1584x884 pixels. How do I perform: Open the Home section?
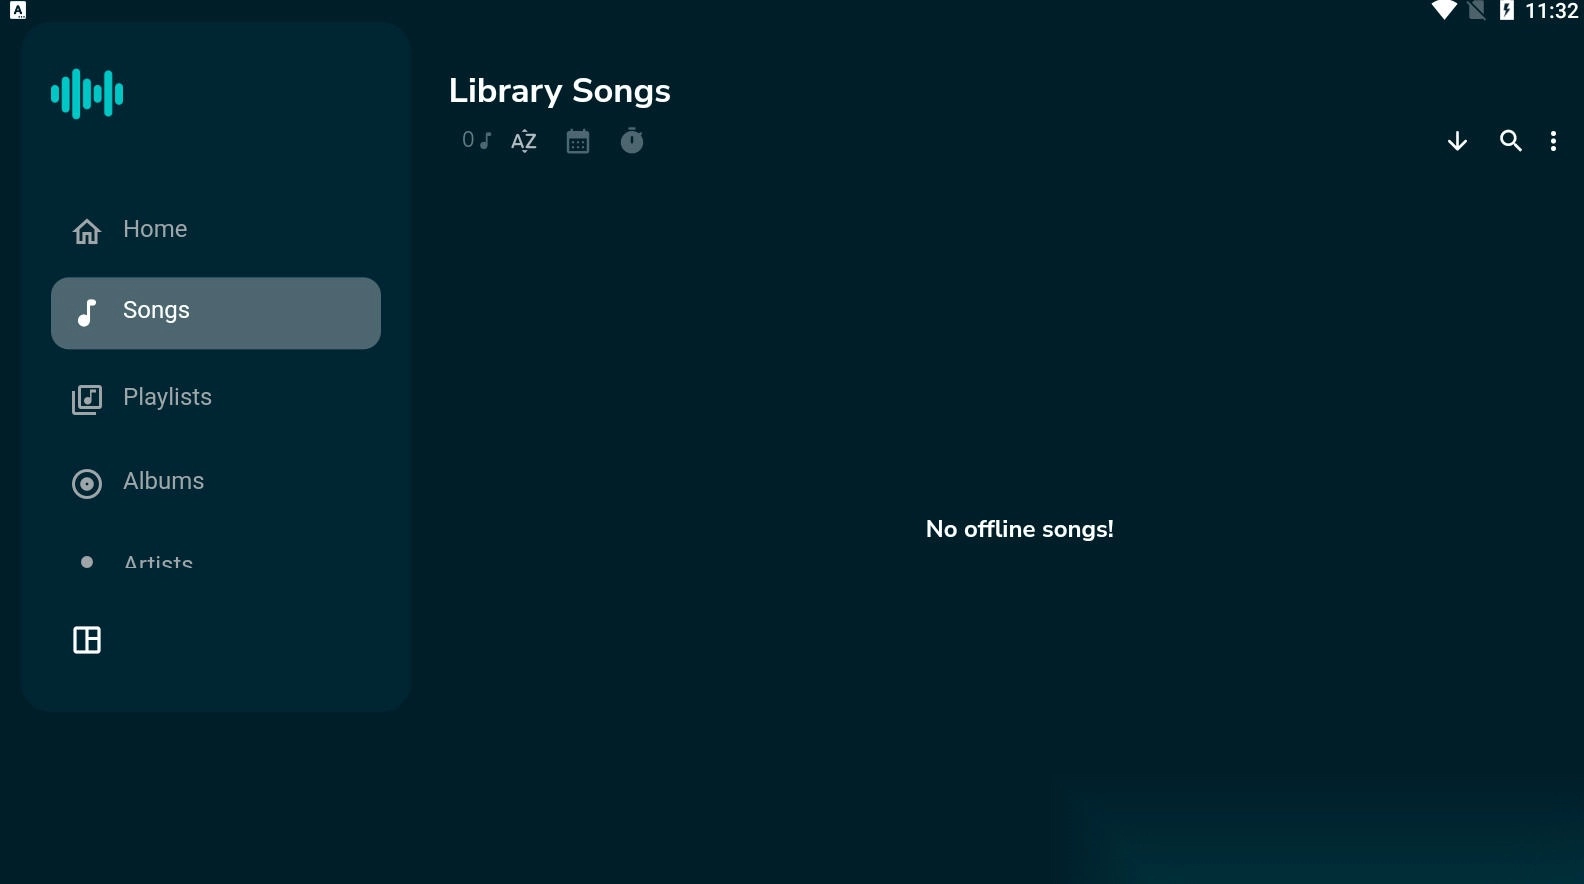(216, 230)
